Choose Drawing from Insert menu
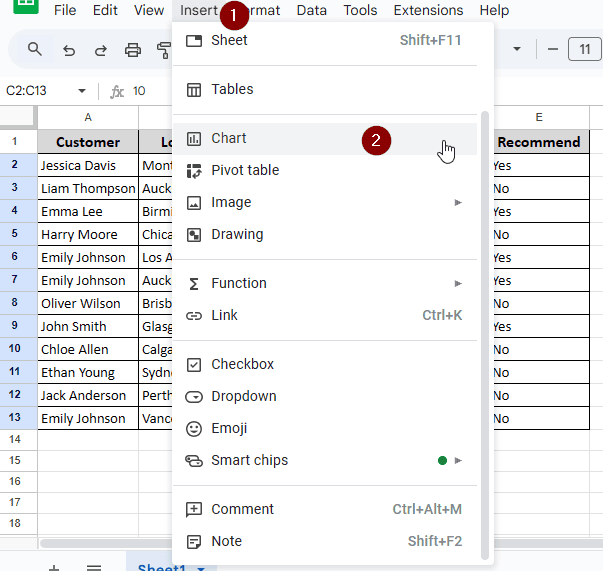The width and height of the screenshot is (603, 571). pyautogui.click(x=325, y=235)
